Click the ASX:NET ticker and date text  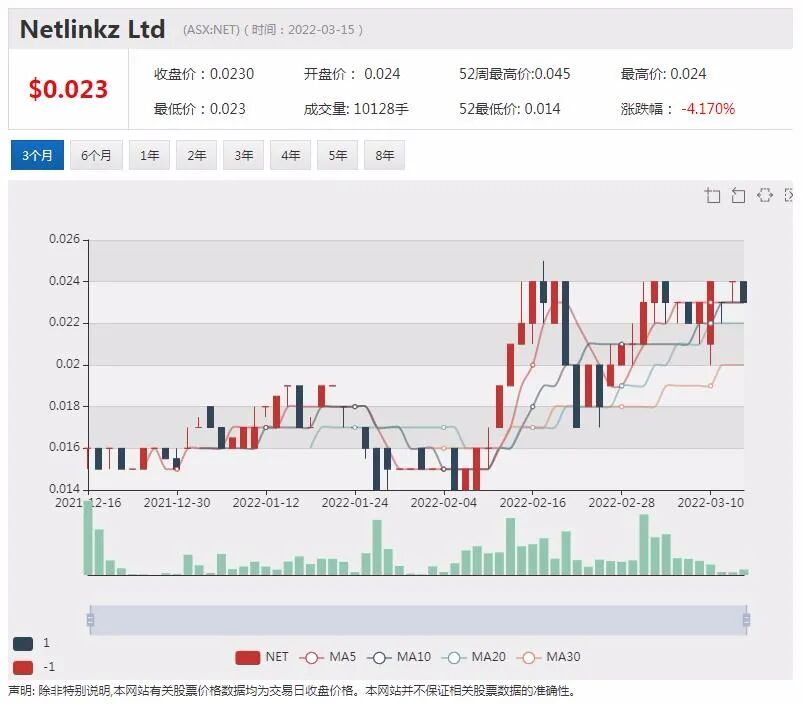coord(273,30)
